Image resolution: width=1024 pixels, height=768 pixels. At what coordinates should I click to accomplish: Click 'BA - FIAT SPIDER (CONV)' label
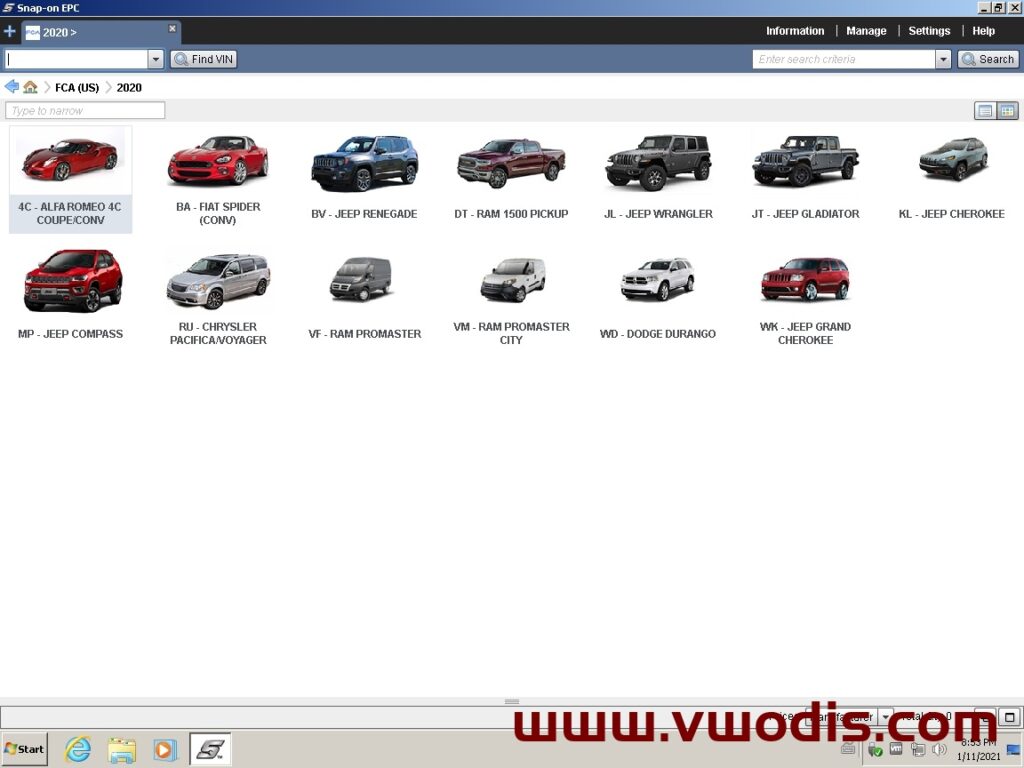[x=217, y=214]
